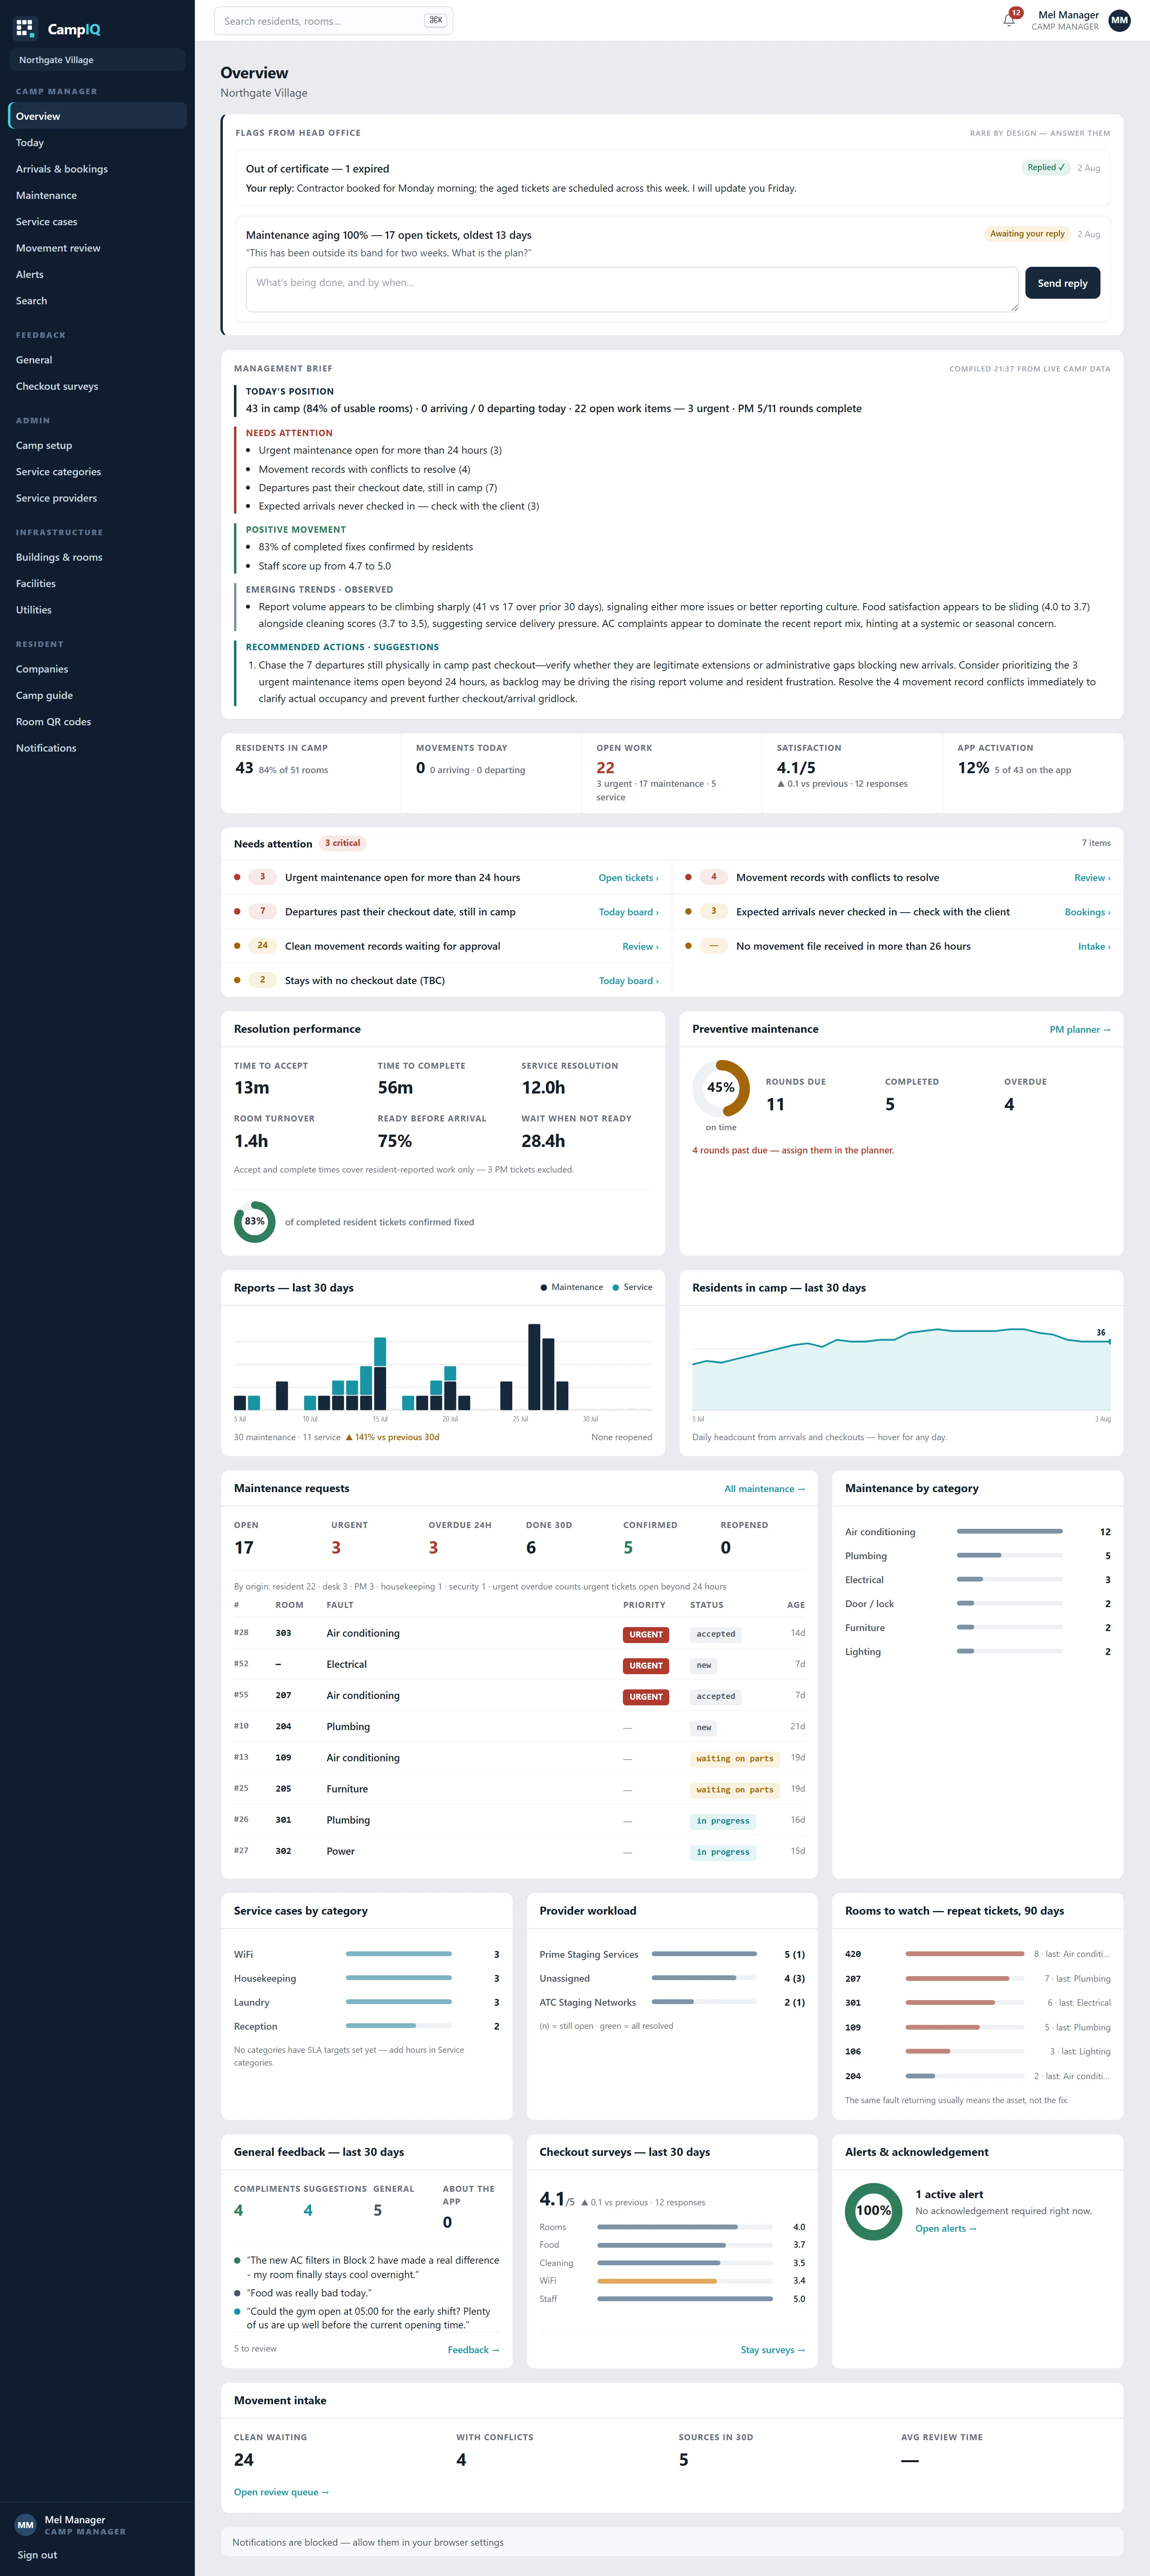Sign out of CampIQ
The width and height of the screenshot is (1150, 2576).
point(37,2555)
